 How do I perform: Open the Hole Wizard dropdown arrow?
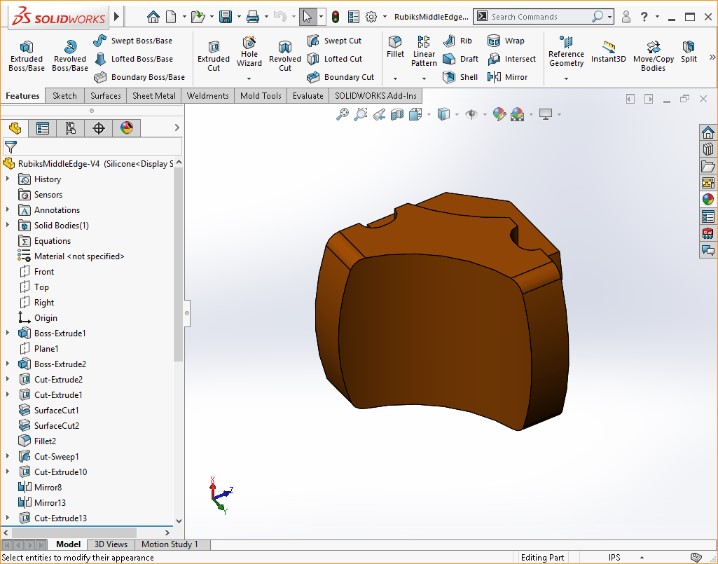(x=249, y=79)
